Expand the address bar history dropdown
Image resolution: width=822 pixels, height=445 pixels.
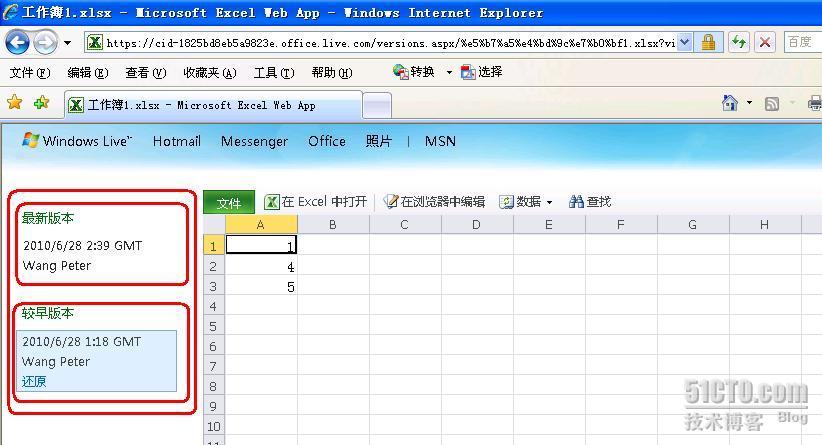(x=685, y=42)
